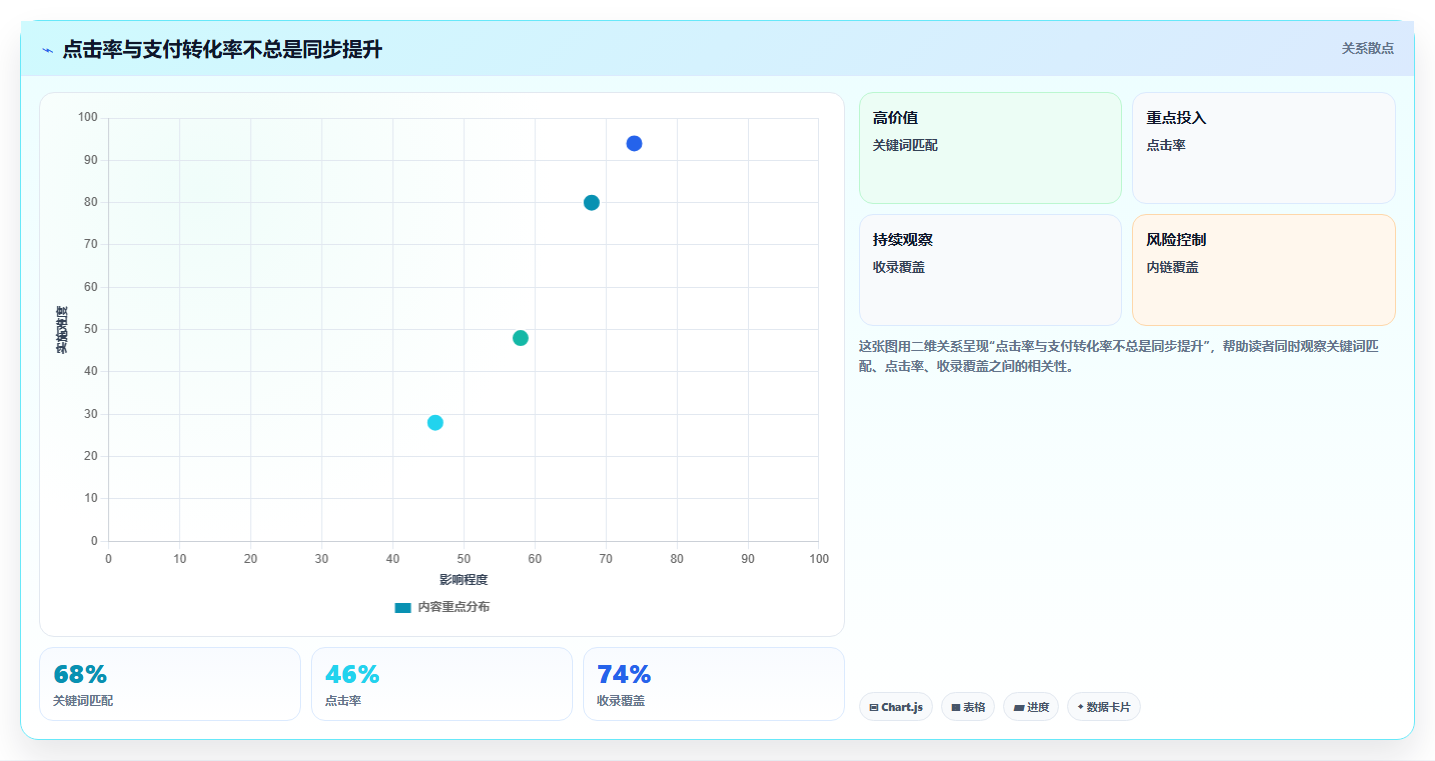
Task: Click the 表格 tag
Action: coord(968,707)
